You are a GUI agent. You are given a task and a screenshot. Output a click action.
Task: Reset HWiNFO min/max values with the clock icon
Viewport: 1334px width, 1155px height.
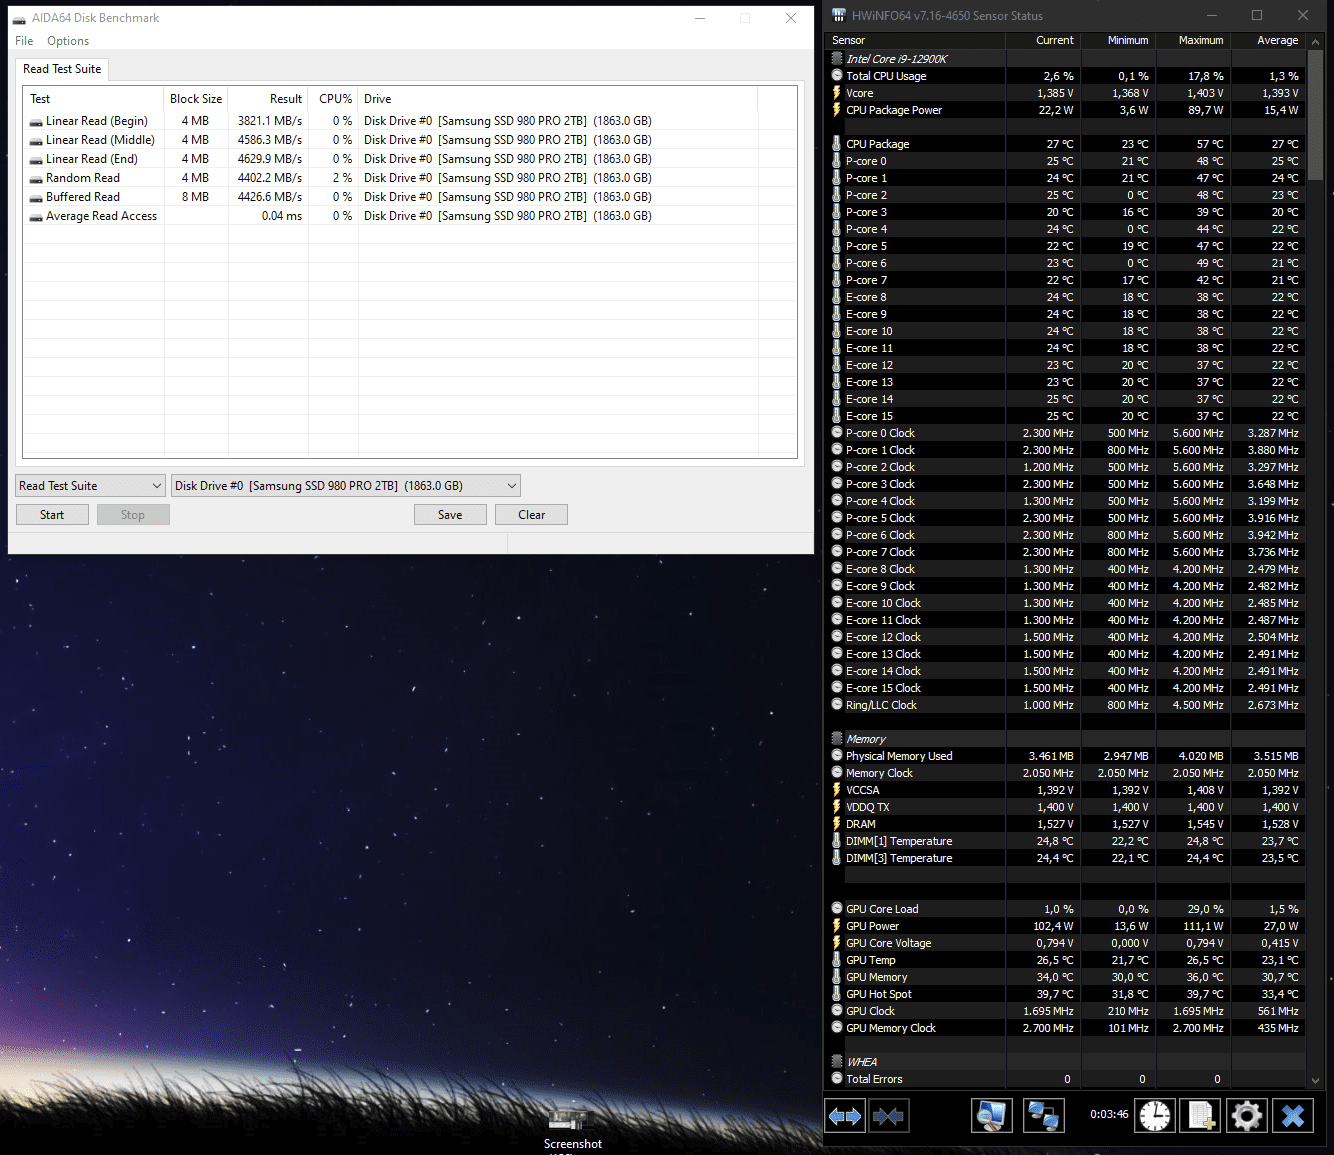coord(1155,1115)
